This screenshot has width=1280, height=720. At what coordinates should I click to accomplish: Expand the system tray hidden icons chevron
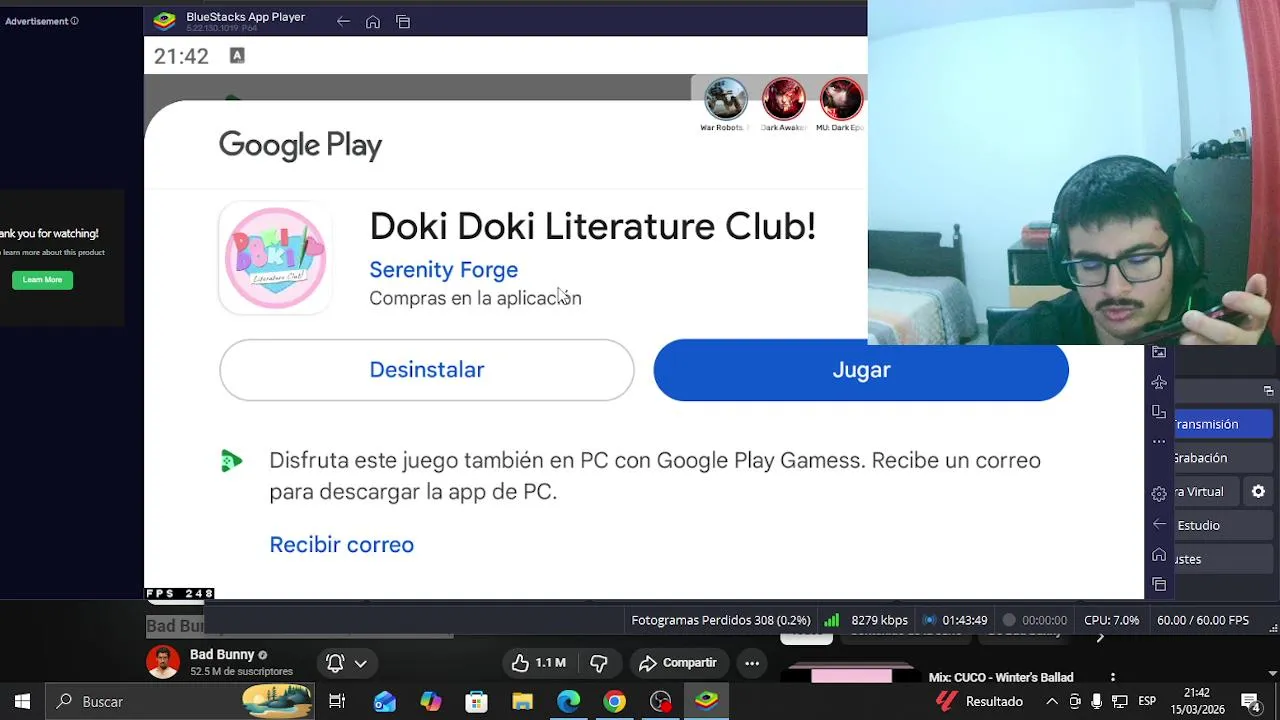1052,702
